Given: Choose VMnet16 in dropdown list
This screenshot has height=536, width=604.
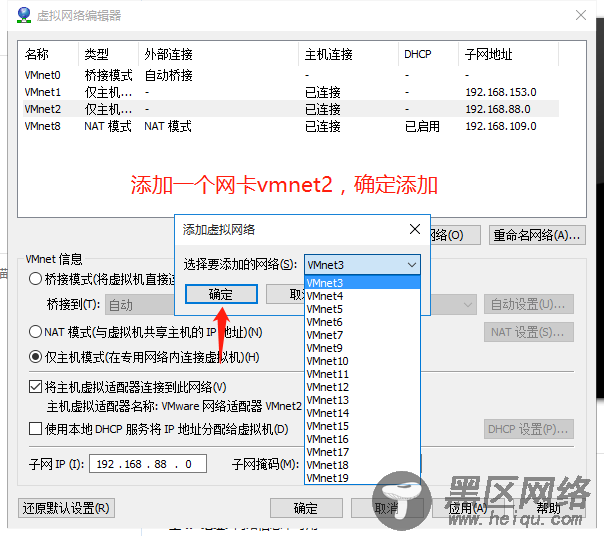Looking at the screenshot, I should click(x=362, y=439).
